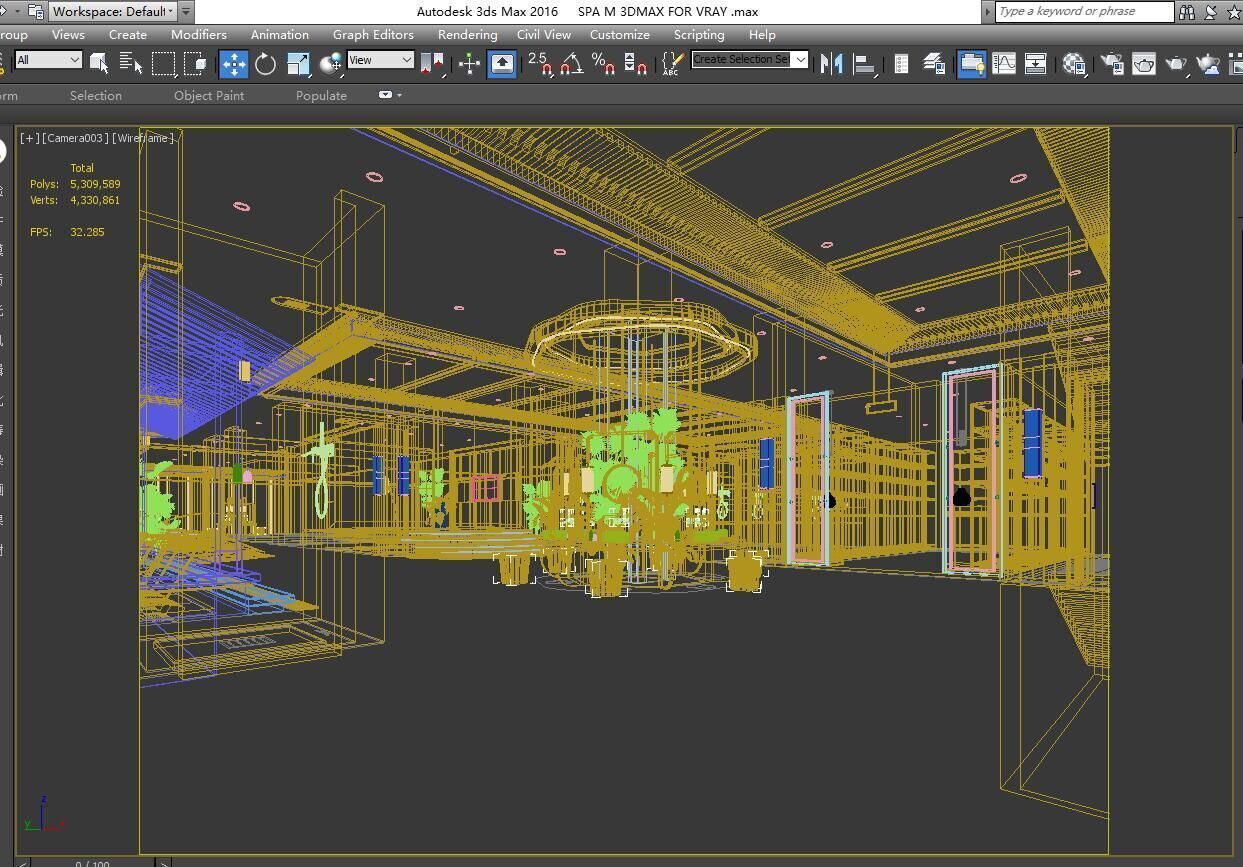Toggle Spinner Snap
The height and width of the screenshot is (867, 1243).
pyautogui.click(x=635, y=63)
